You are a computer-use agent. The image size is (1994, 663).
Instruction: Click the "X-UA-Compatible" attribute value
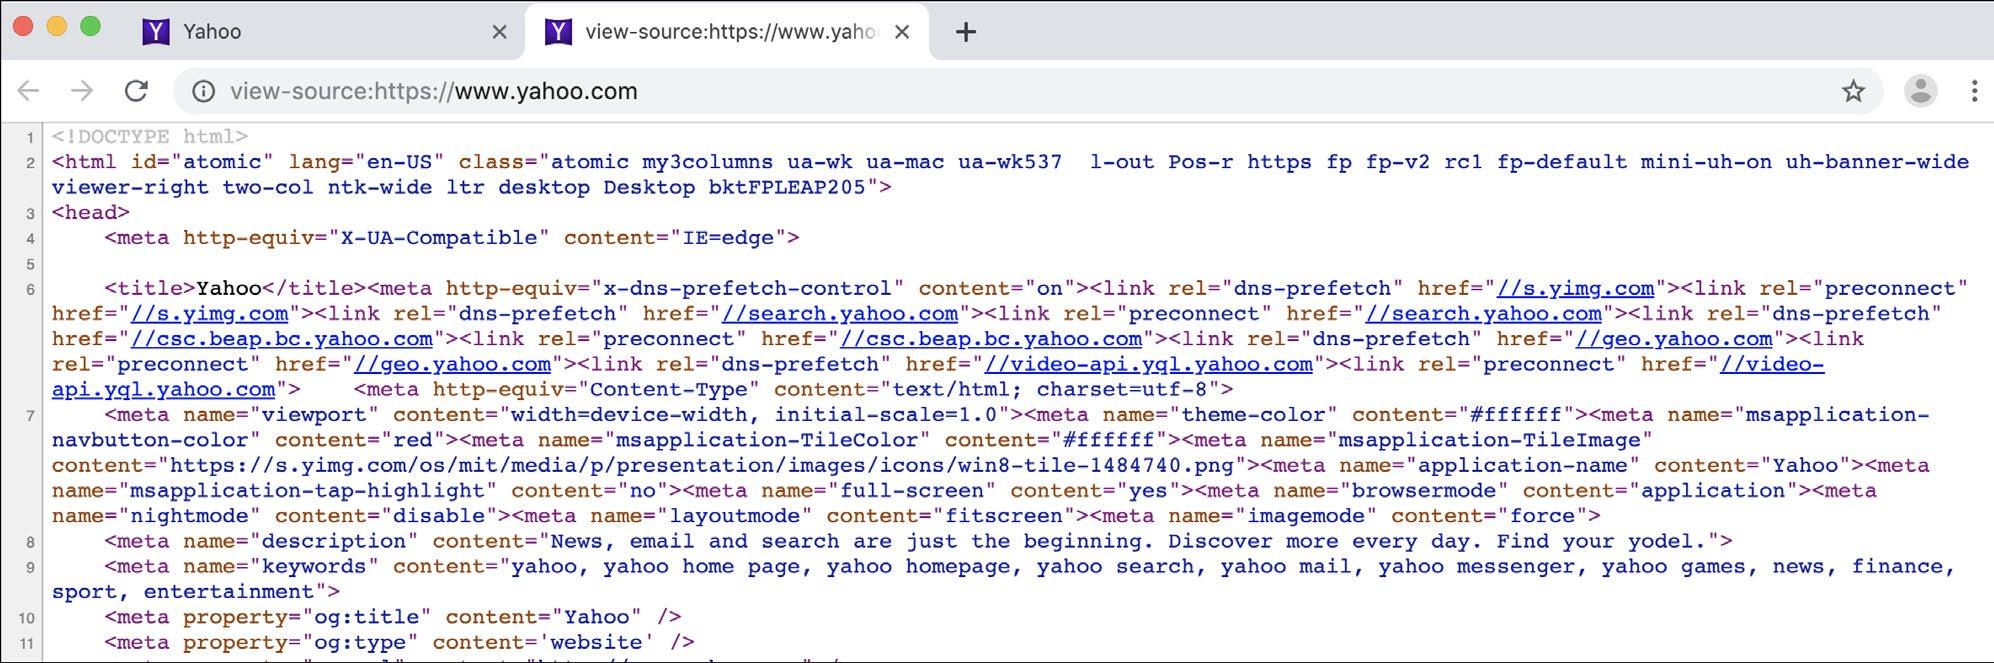439,238
